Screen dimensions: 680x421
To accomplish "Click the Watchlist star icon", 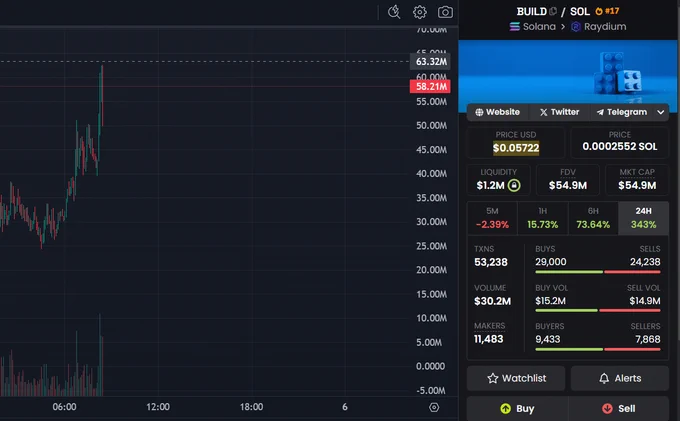I will tap(493, 378).
